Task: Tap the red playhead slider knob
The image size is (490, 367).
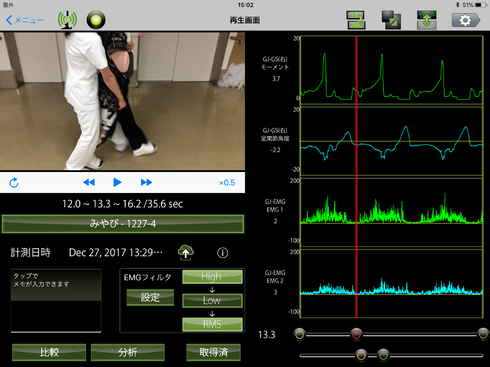Action: click(356, 334)
